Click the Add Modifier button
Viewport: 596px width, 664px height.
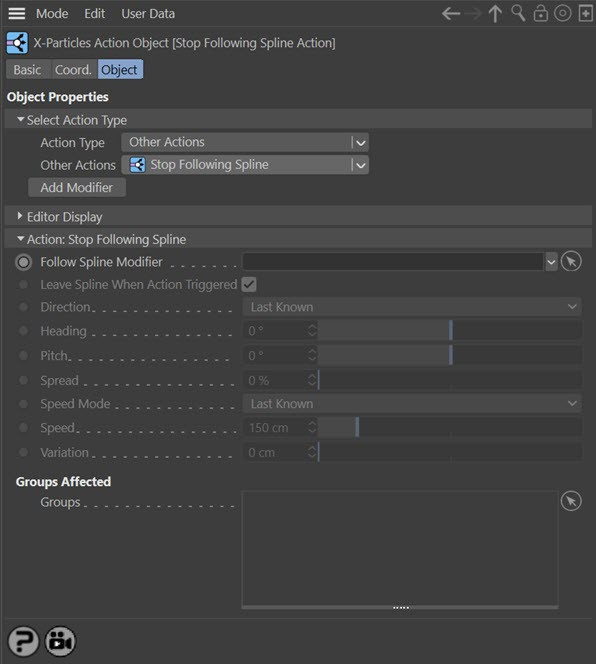pos(77,188)
